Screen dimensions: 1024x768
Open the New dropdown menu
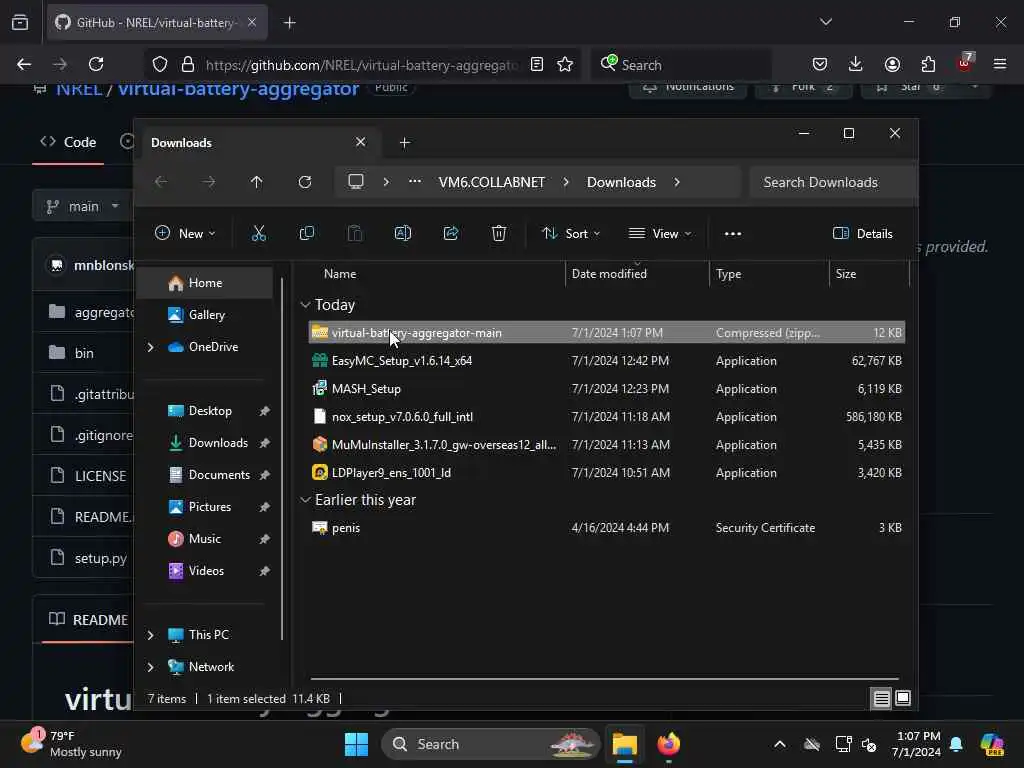pyautogui.click(x=185, y=233)
